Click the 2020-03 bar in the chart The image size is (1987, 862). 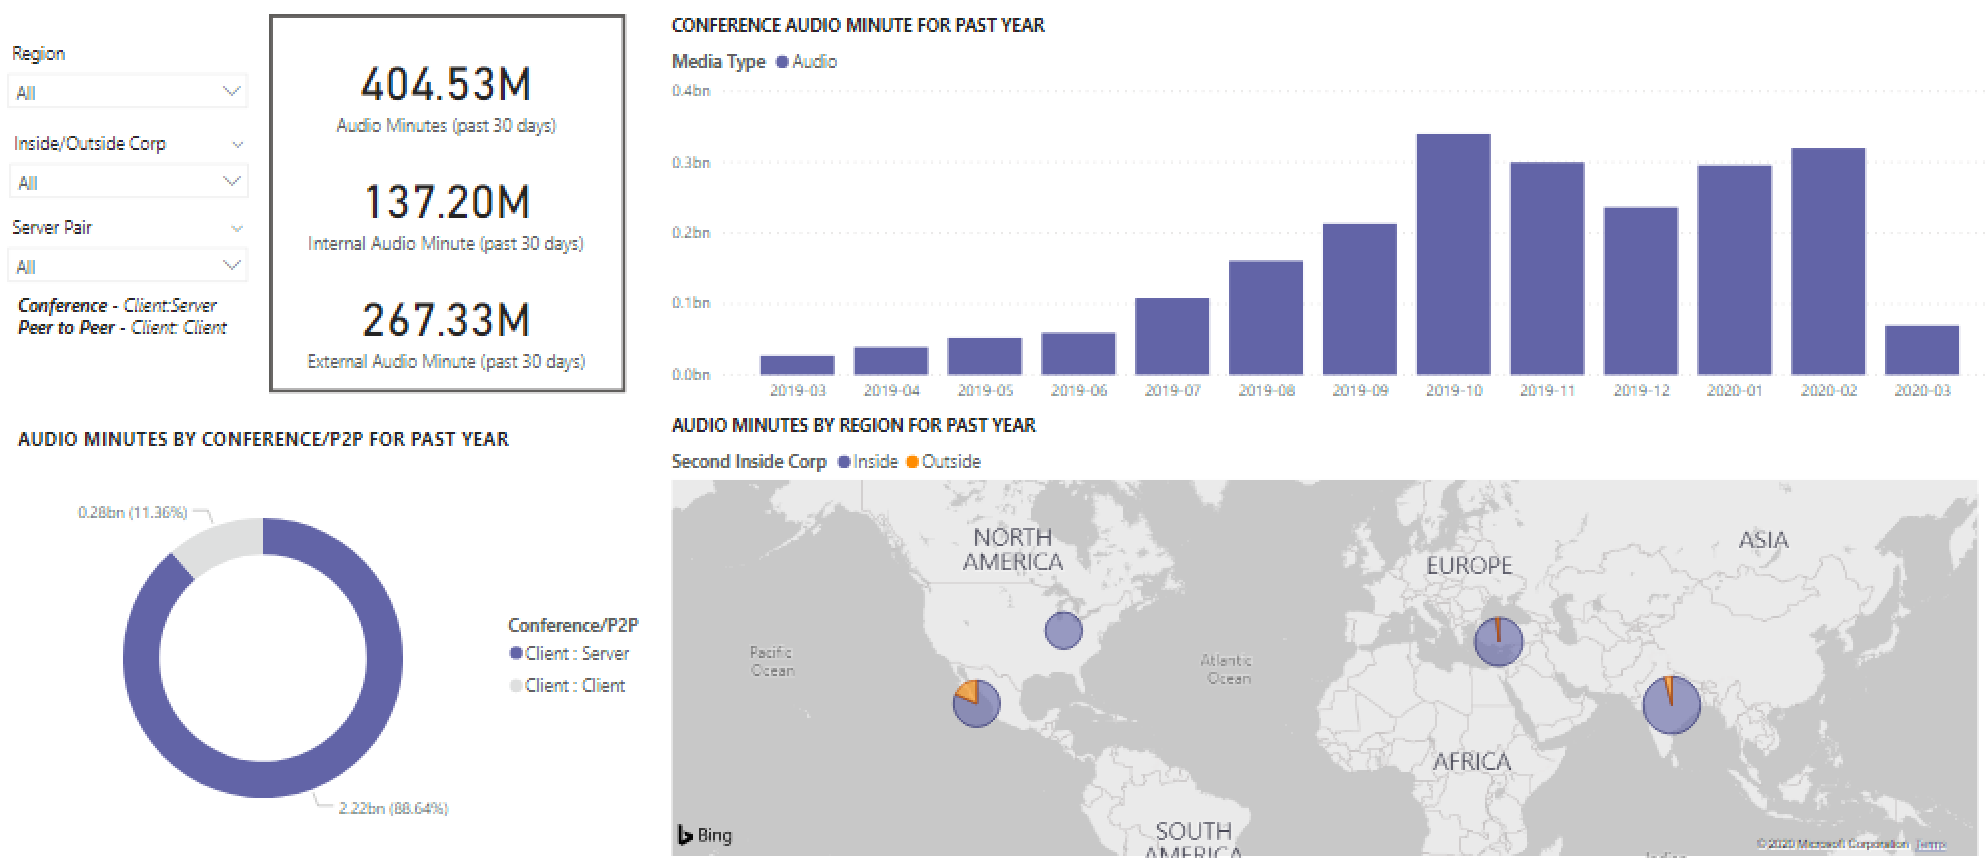tap(1922, 350)
